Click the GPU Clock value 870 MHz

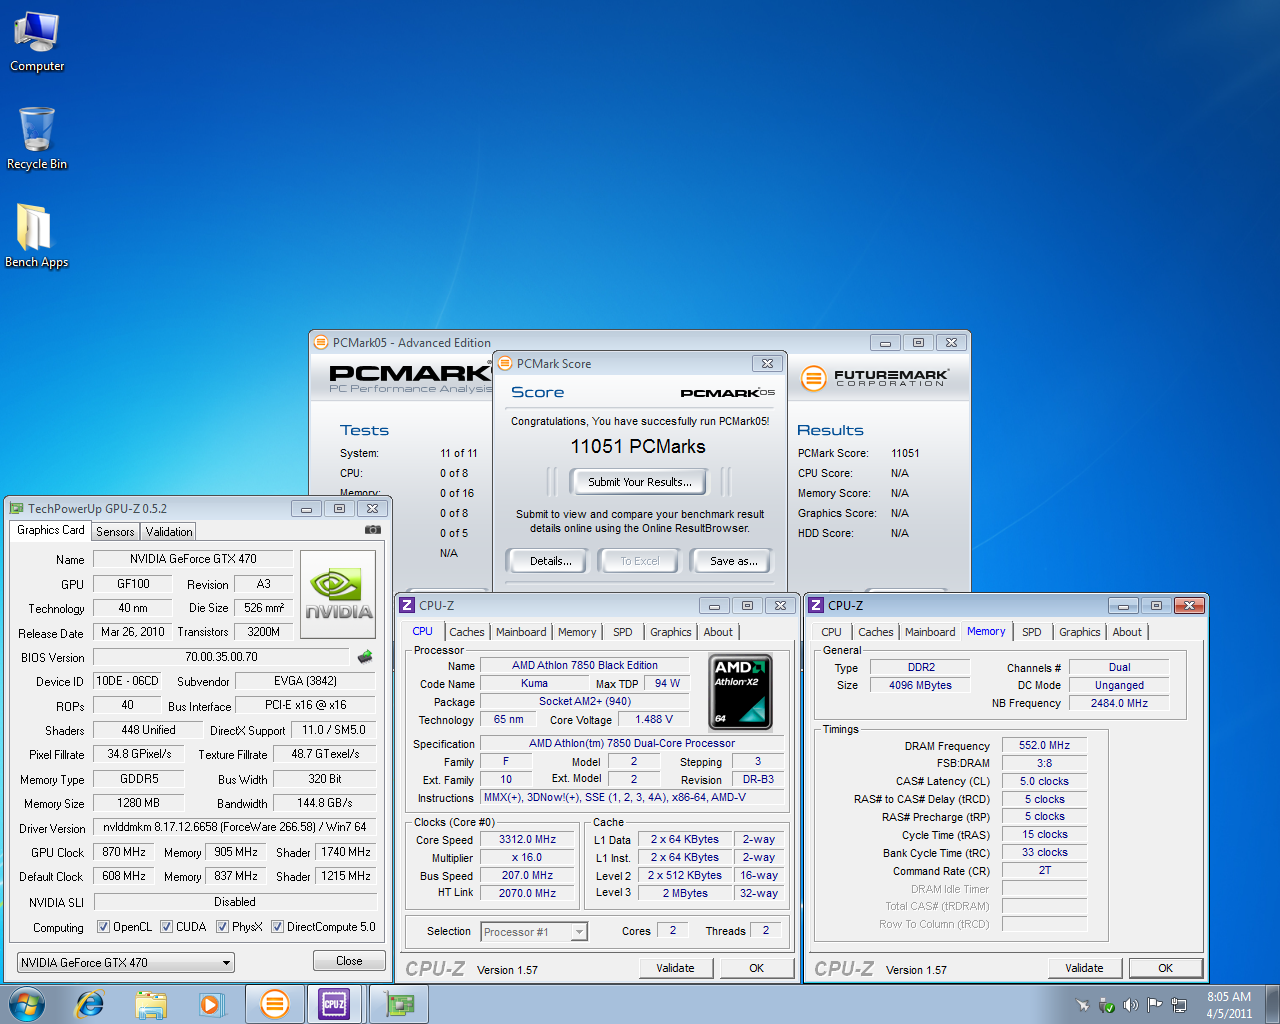click(x=124, y=852)
